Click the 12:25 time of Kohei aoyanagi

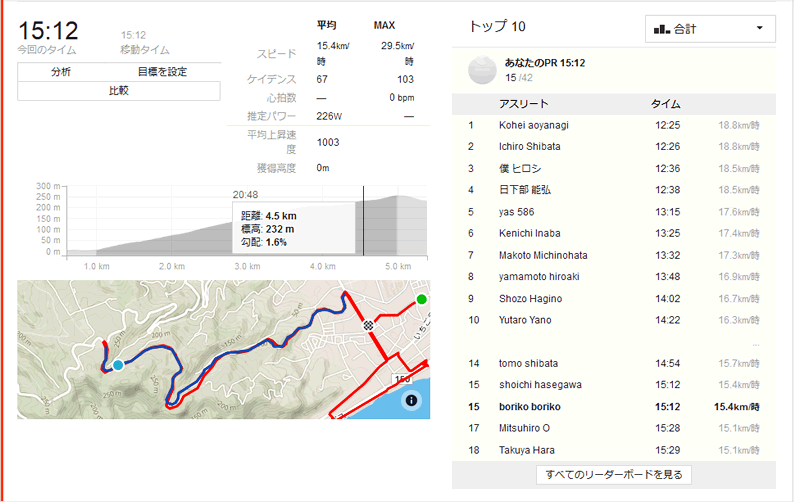pos(667,125)
